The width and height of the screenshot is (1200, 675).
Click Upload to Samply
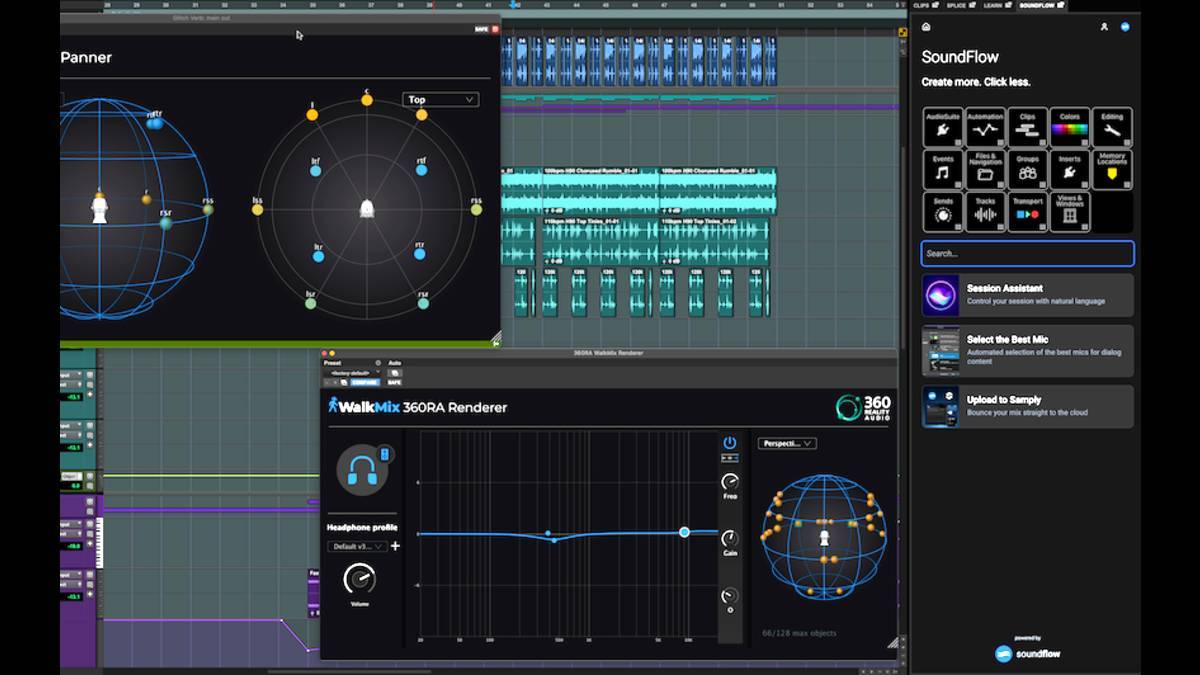tap(1028, 406)
